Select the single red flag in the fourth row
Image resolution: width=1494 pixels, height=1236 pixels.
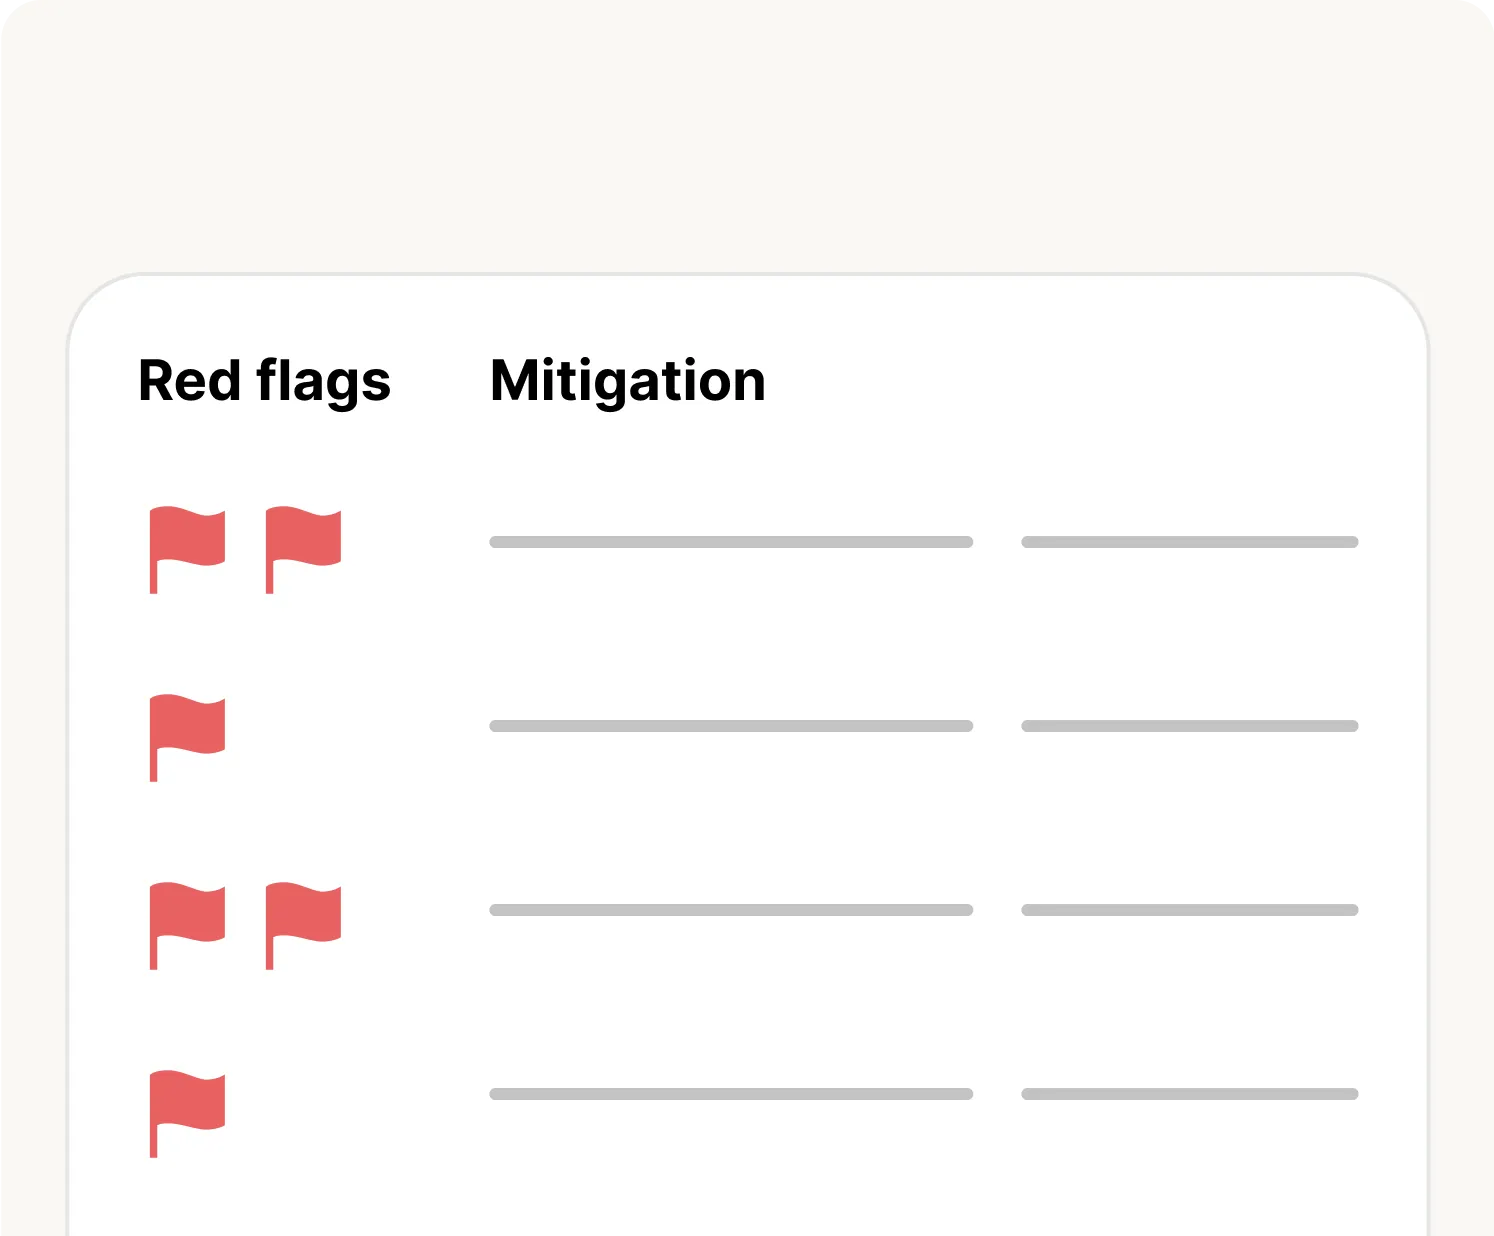(x=187, y=1104)
